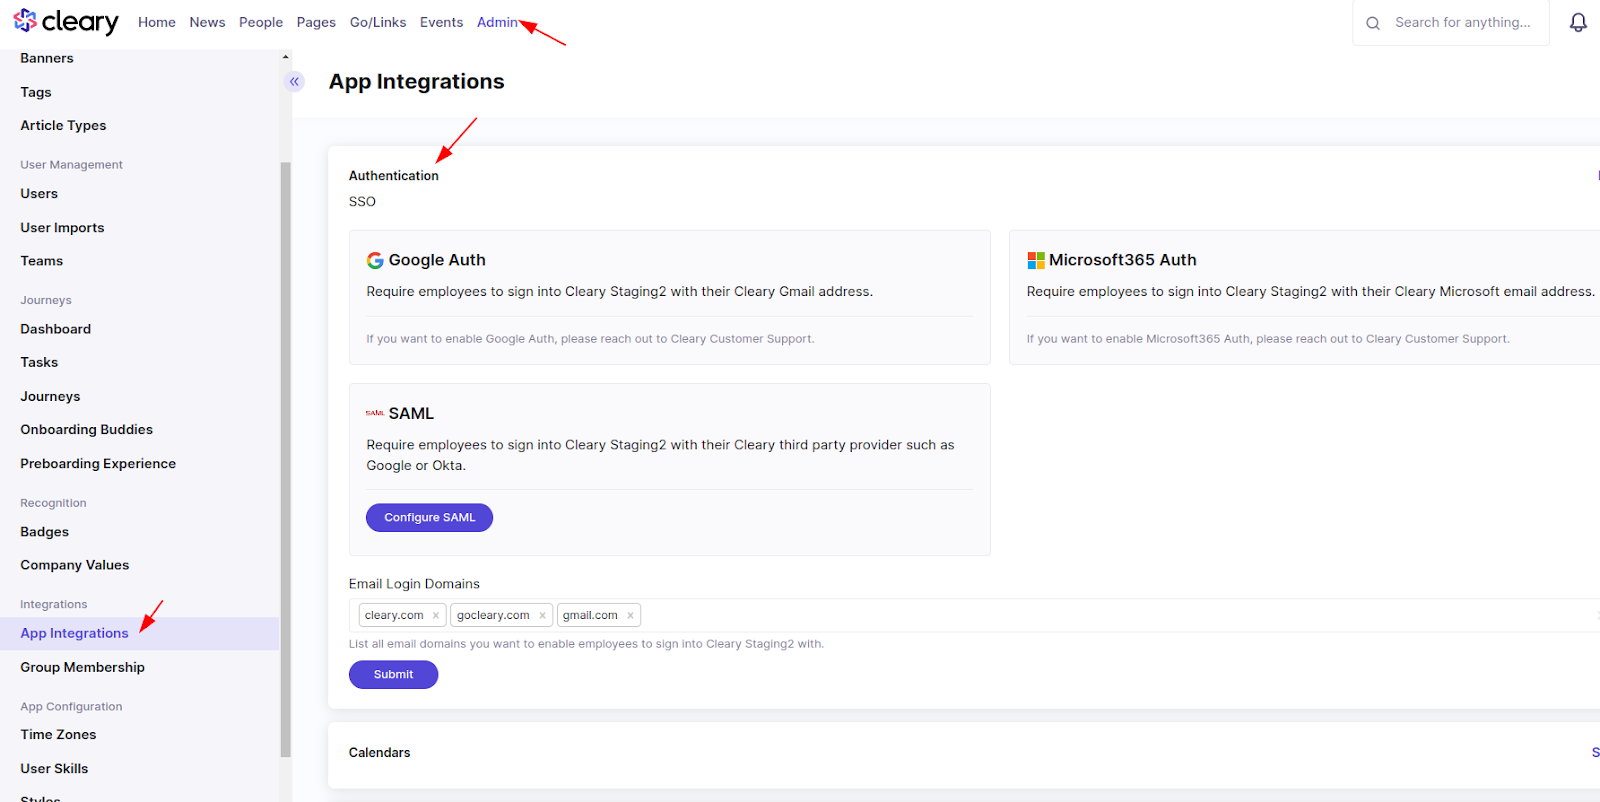Image resolution: width=1600 pixels, height=802 pixels.
Task: Go to Tasks in the sidebar
Action: point(39,362)
